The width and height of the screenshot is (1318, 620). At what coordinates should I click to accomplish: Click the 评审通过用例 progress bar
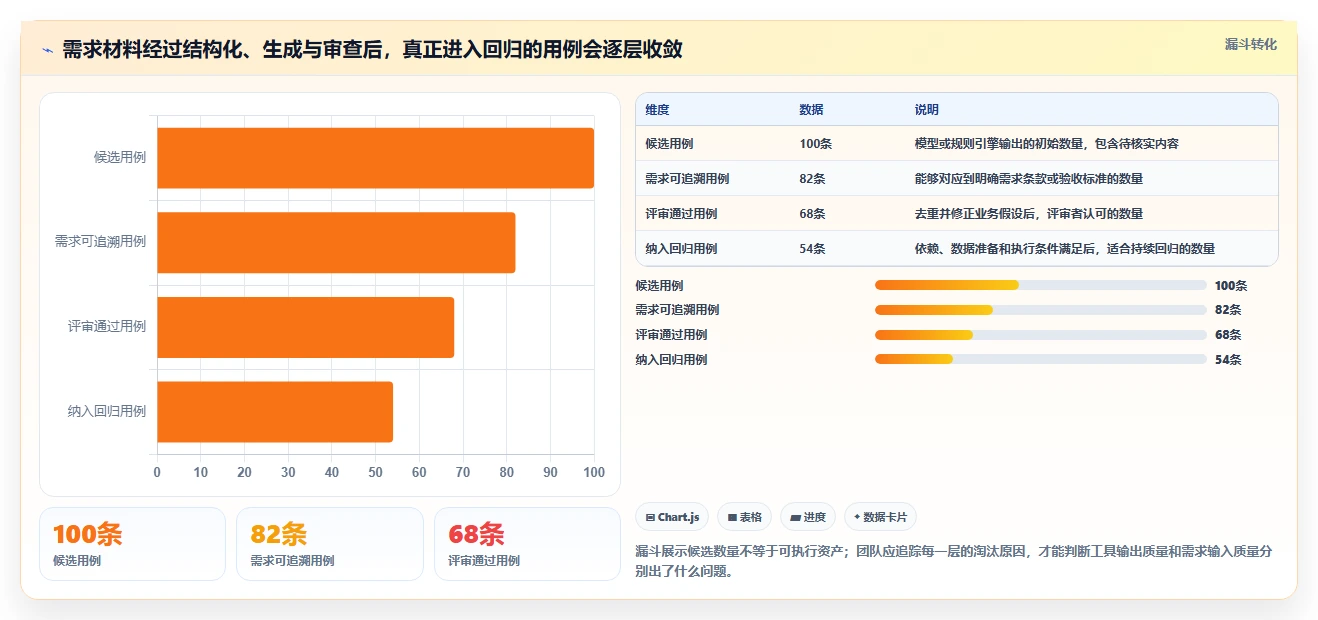coord(1041,335)
